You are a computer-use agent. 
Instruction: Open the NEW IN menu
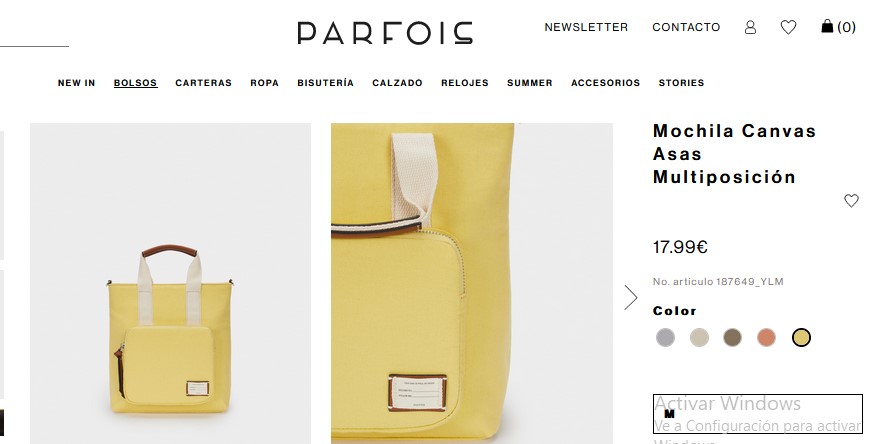77,83
